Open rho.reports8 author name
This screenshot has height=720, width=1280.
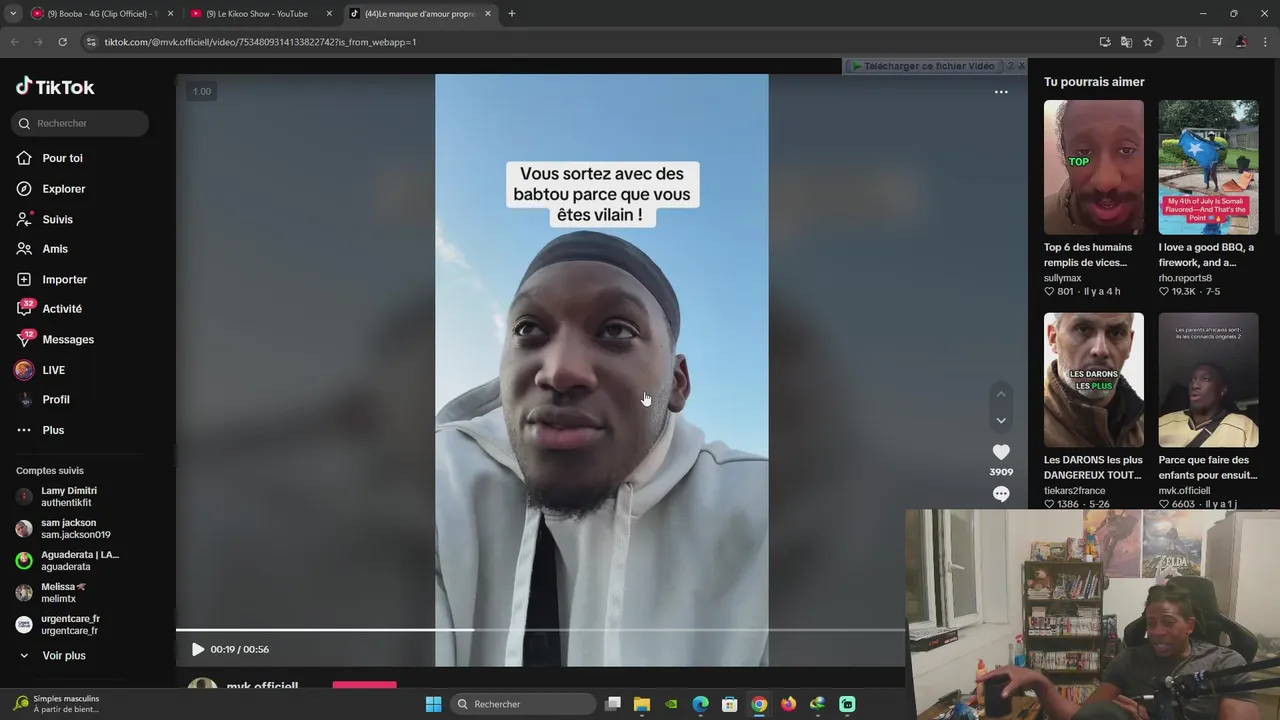tap(1185, 278)
